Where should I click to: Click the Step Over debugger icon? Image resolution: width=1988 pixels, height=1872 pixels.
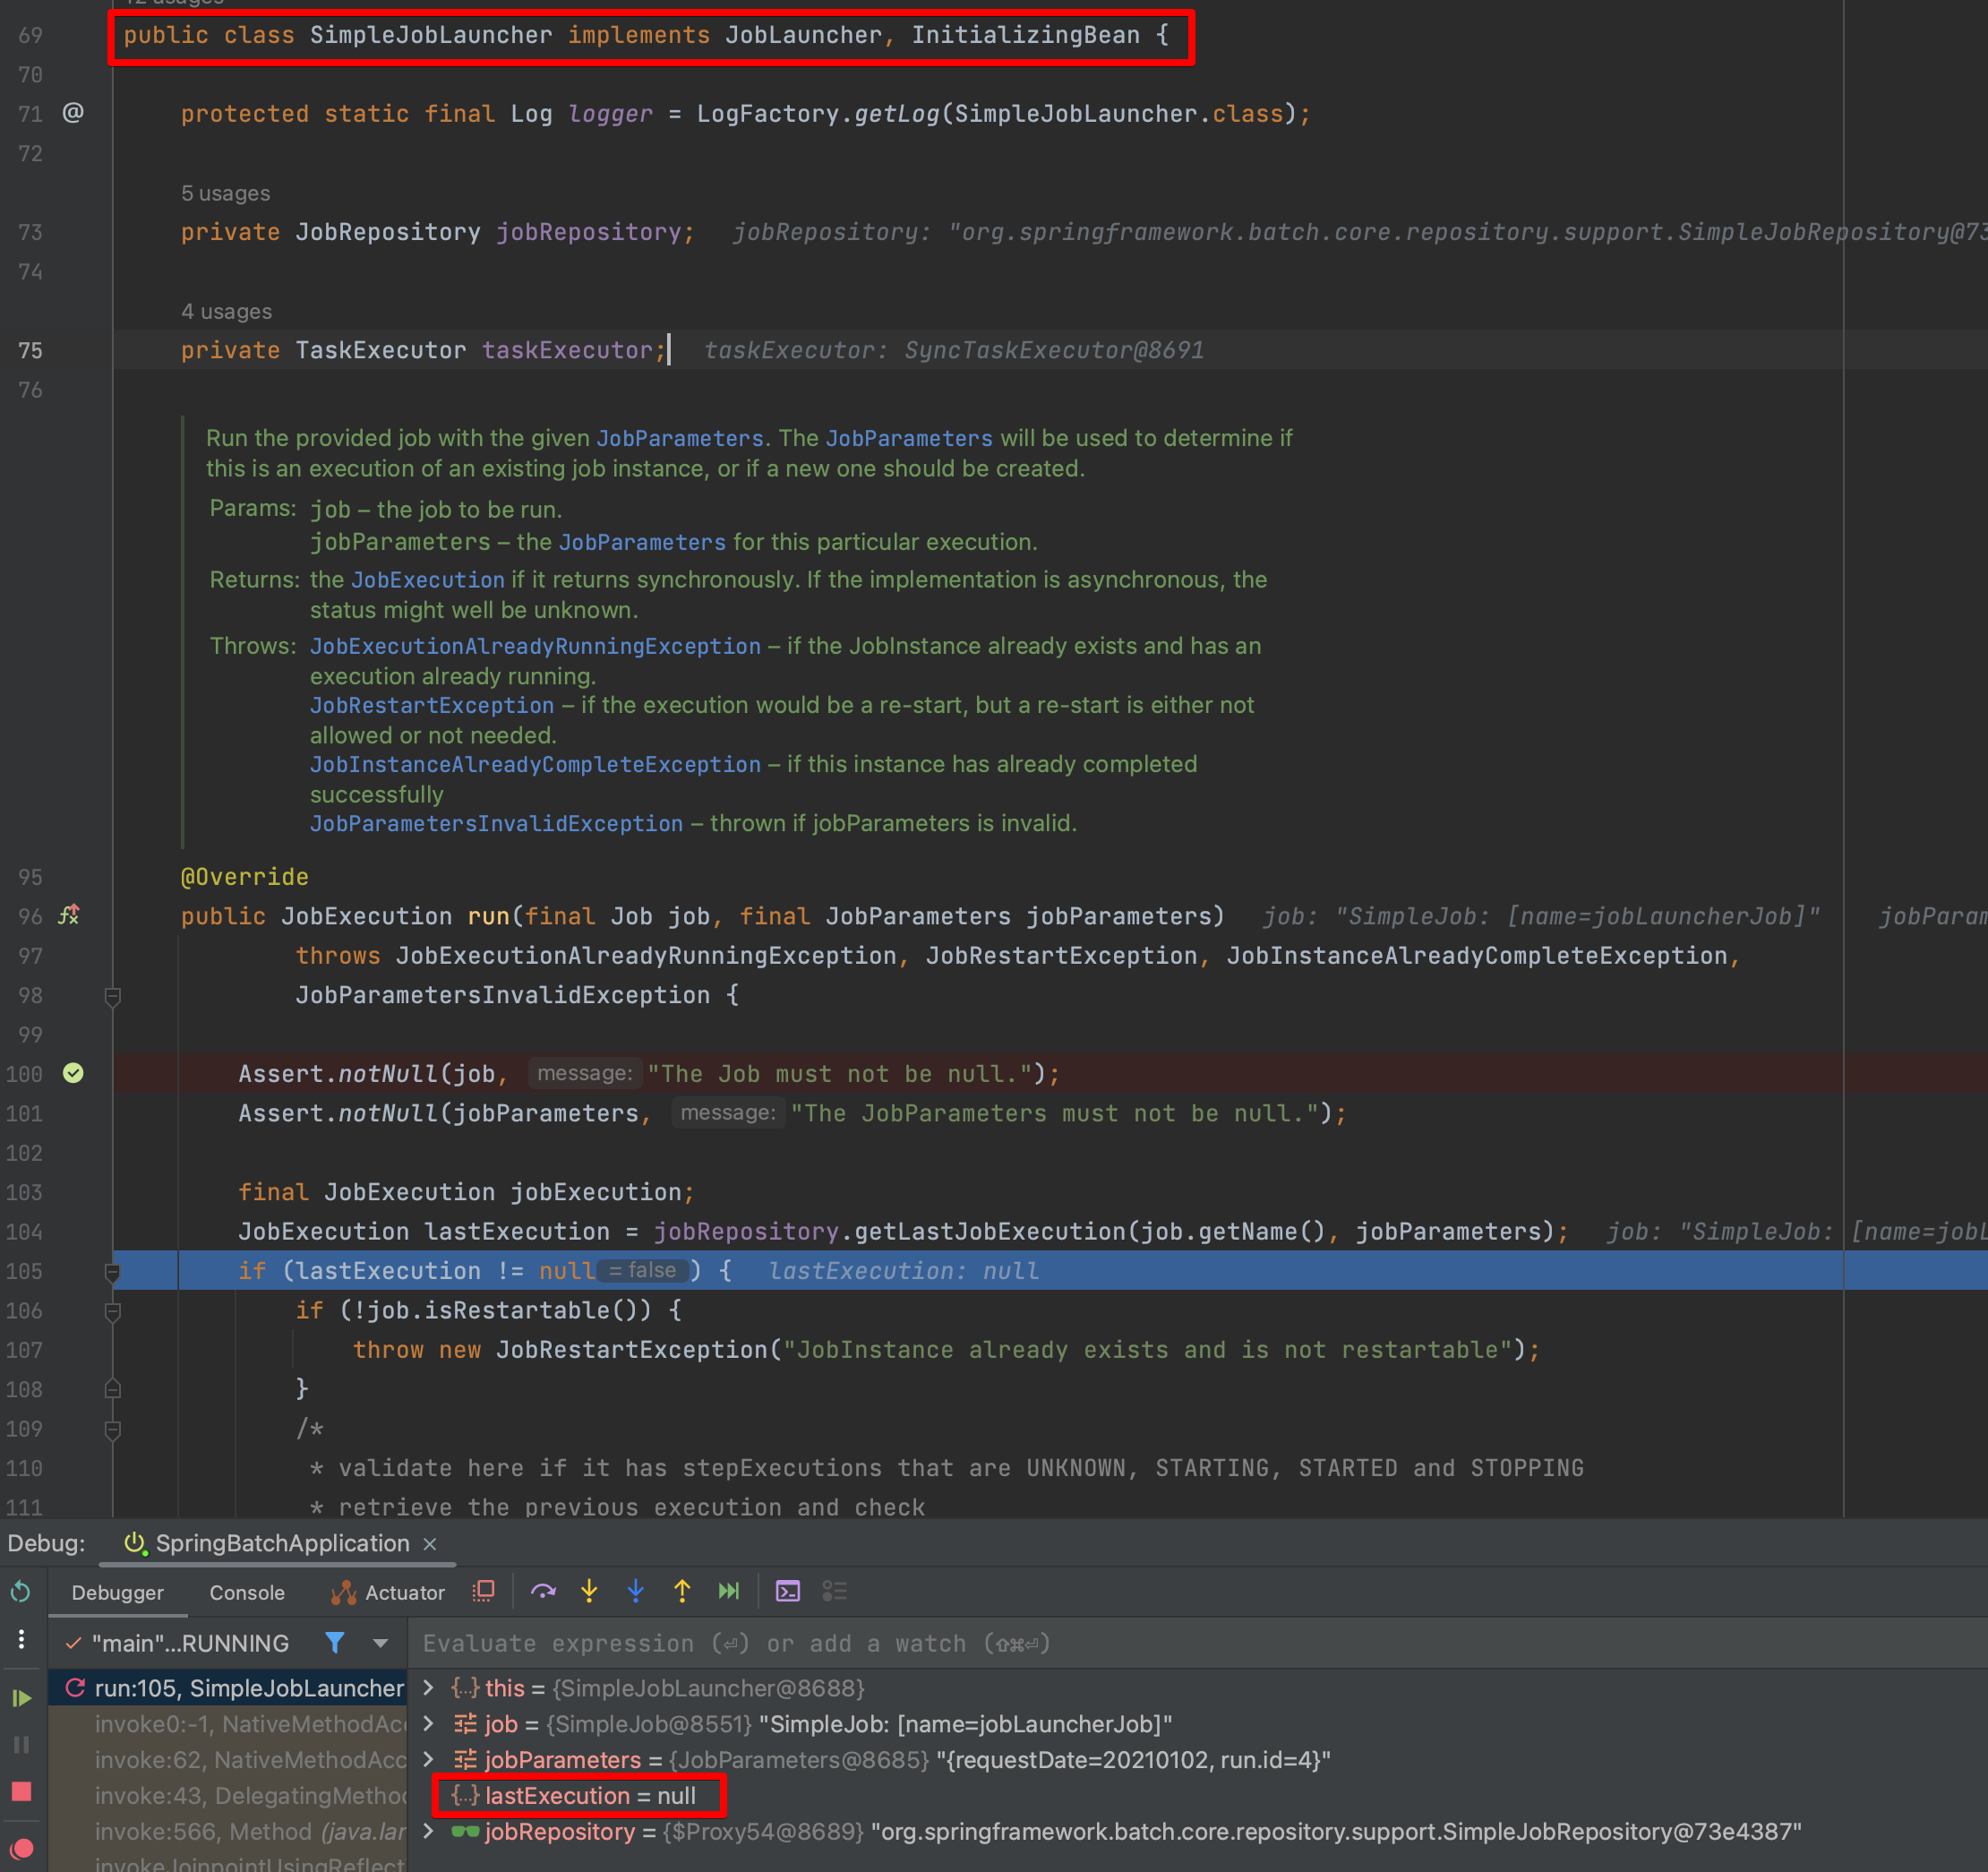(x=543, y=1592)
